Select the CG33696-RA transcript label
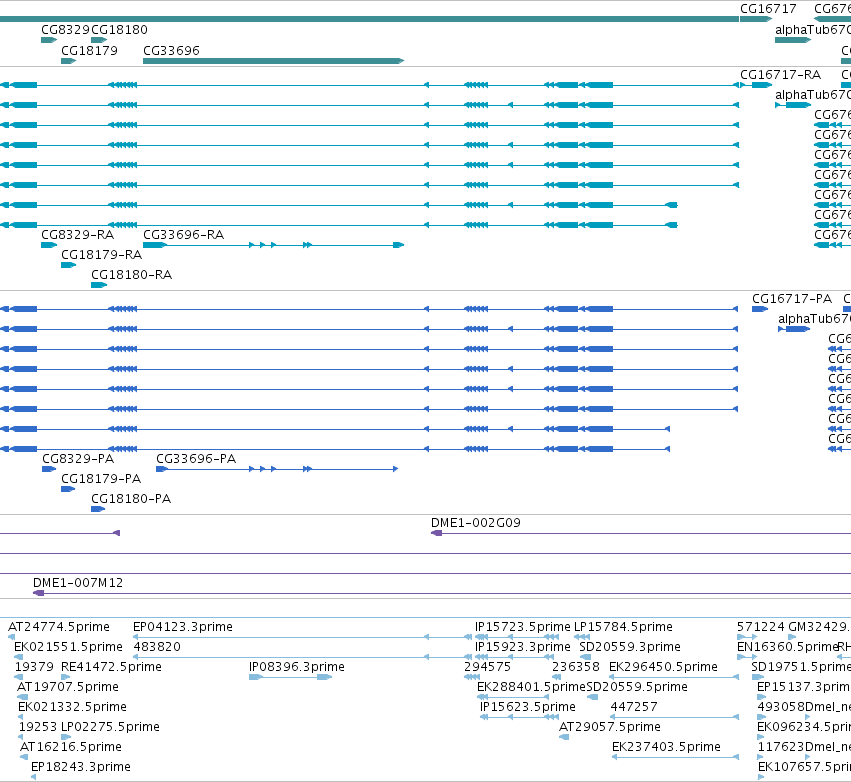Screen dimensions: 851x782 (183, 235)
